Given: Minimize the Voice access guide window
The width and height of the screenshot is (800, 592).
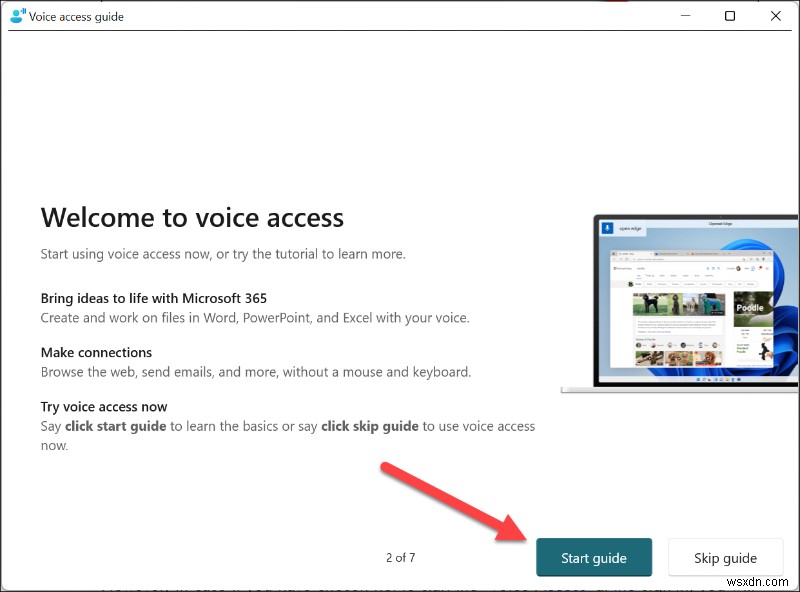Looking at the screenshot, I should point(685,16).
